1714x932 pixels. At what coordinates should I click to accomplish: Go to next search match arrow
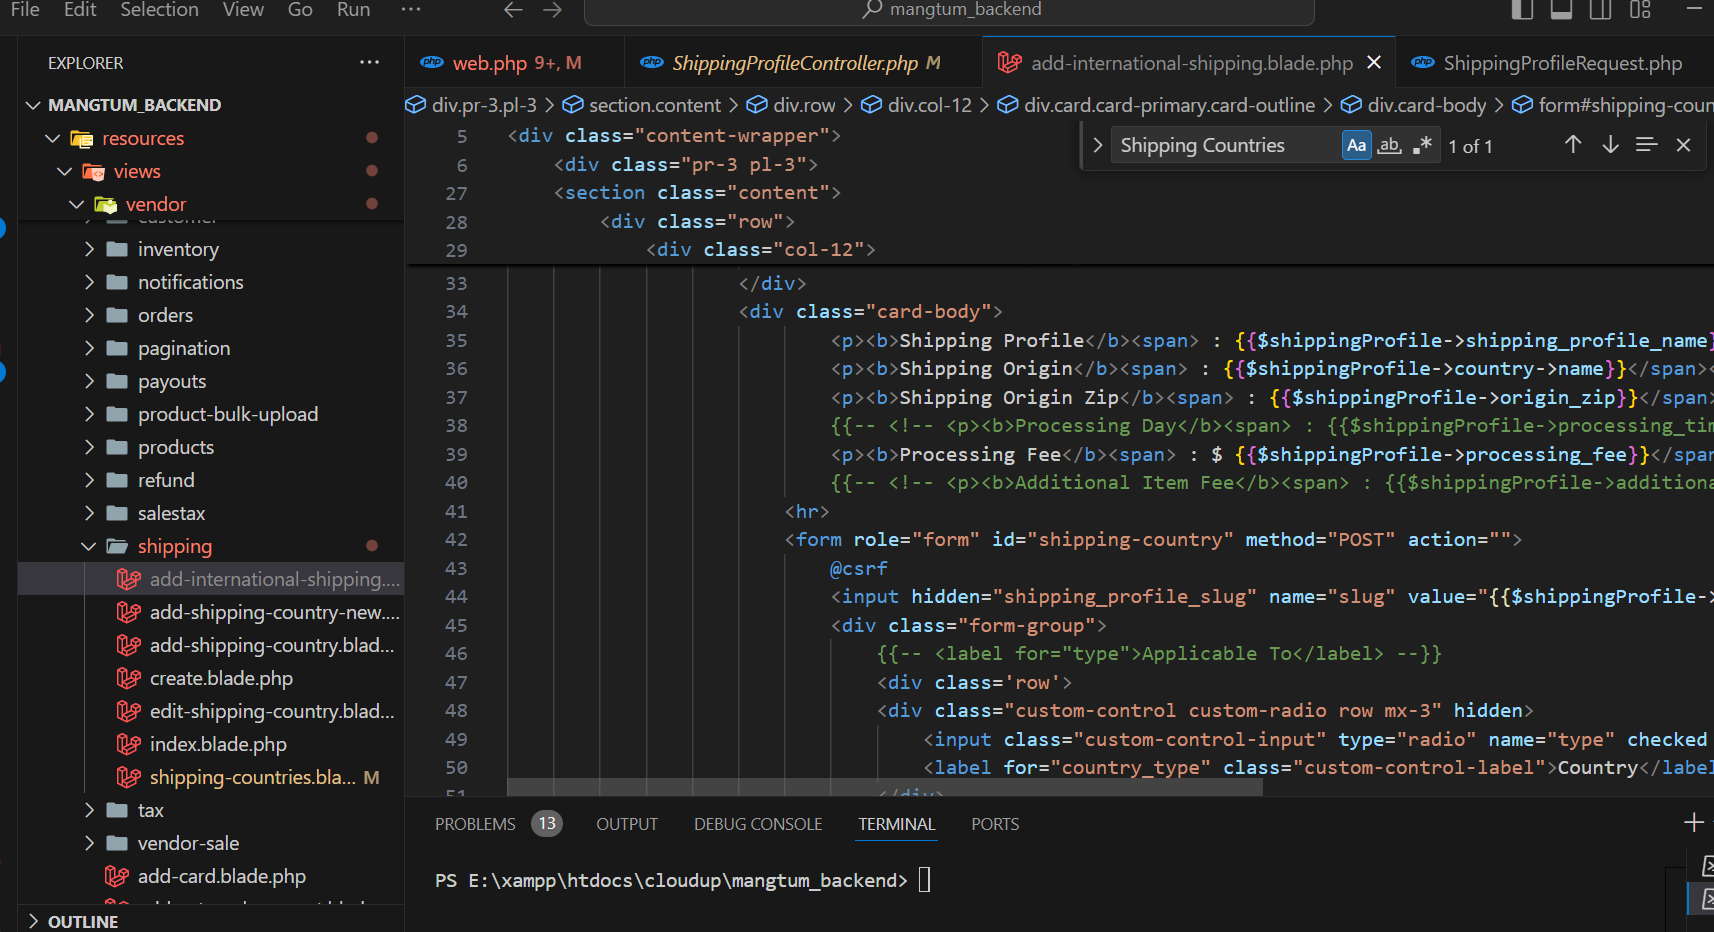(x=1610, y=145)
